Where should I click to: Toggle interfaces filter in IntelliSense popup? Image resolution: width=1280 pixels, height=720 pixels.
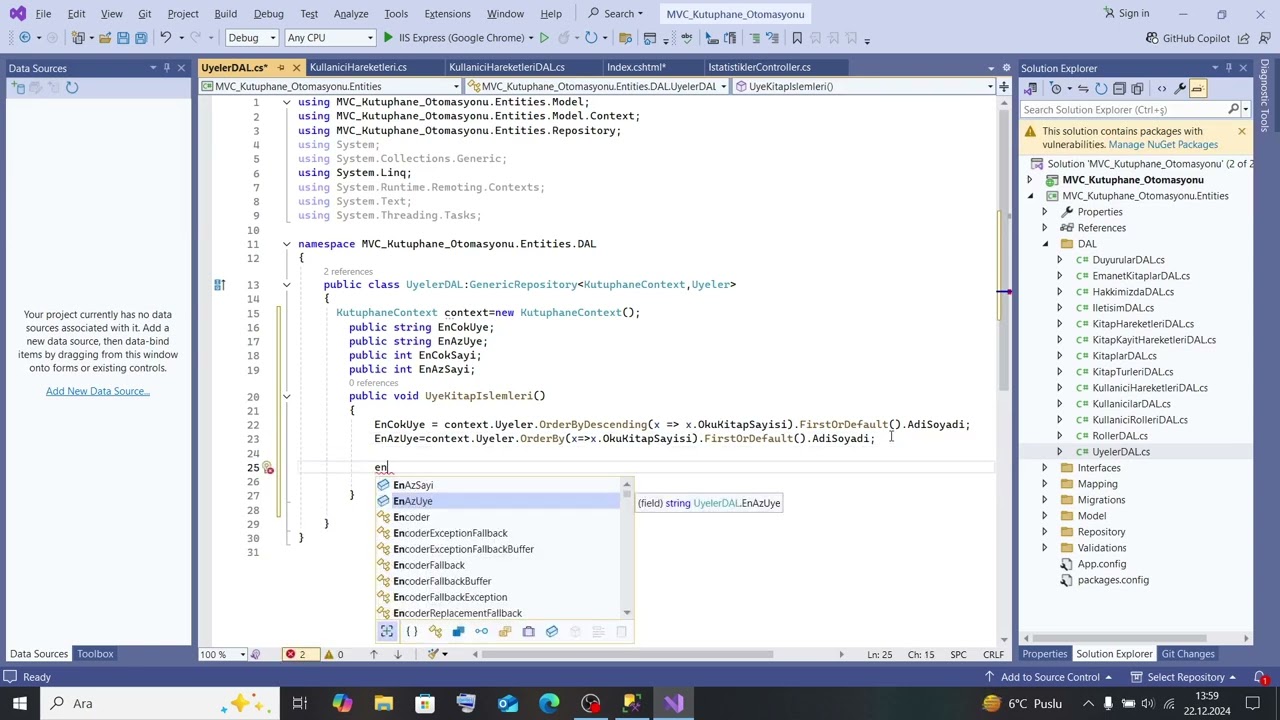481,632
